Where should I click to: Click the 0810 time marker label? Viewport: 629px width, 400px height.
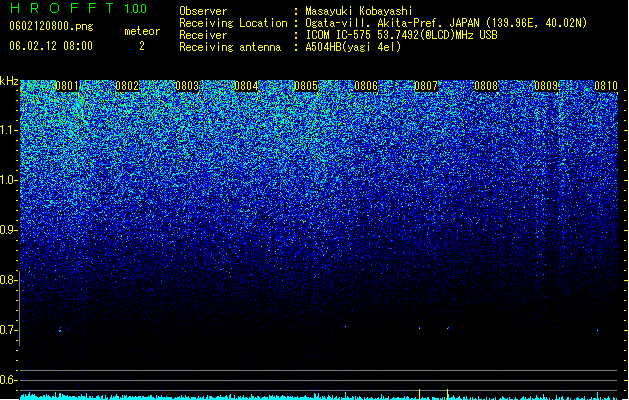tap(606, 86)
